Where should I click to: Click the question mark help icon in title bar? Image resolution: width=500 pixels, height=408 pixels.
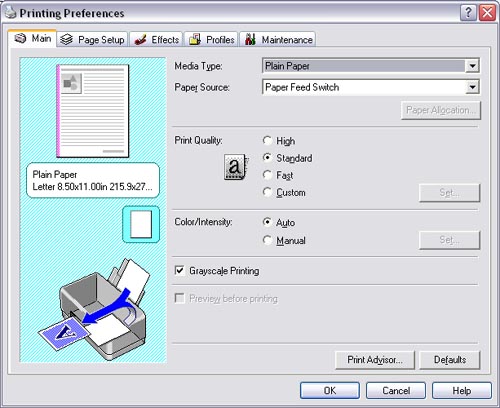tap(468, 13)
